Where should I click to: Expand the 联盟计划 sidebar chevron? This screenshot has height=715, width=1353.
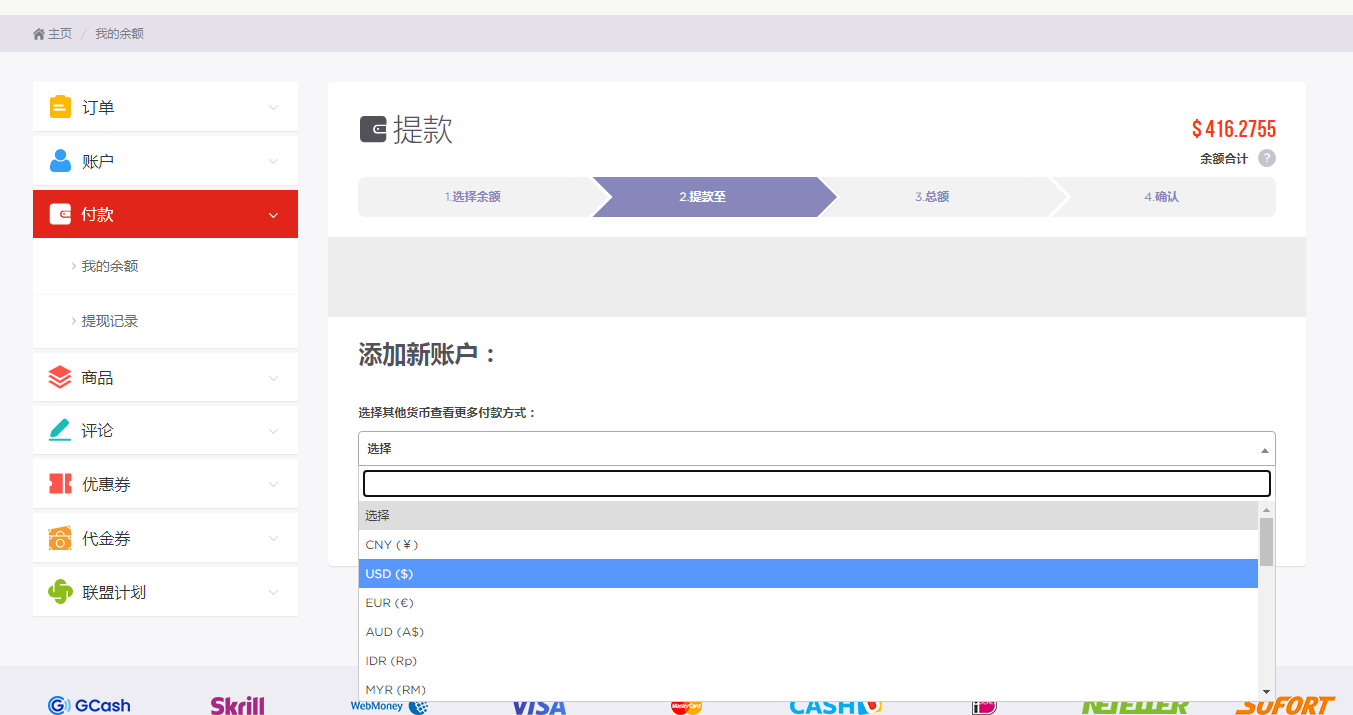[x=273, y=592]
